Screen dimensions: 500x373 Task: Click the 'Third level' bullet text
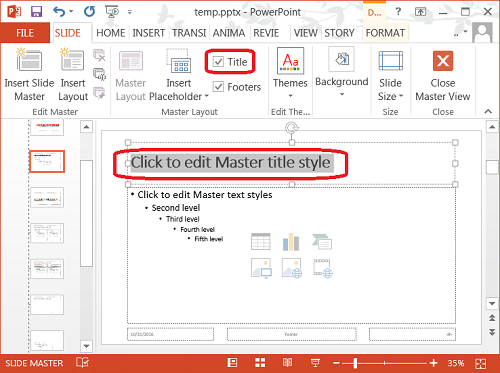(x=183, y=219)
